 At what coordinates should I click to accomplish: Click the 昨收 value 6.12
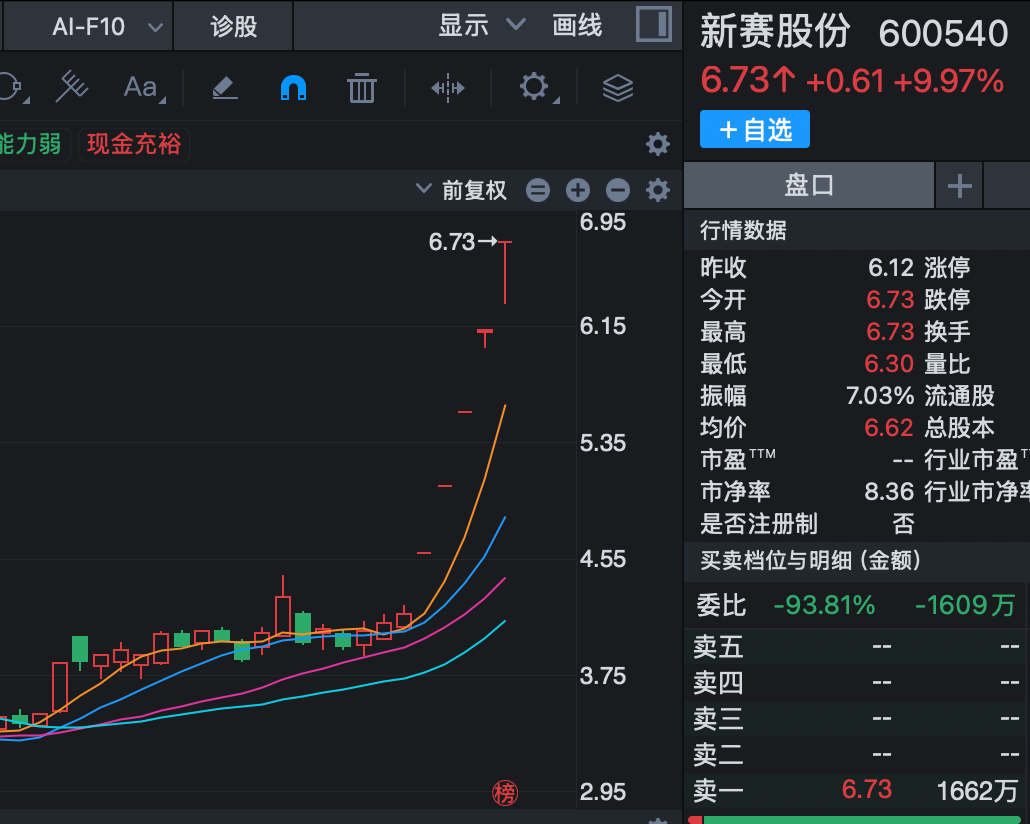pos(891,267)
